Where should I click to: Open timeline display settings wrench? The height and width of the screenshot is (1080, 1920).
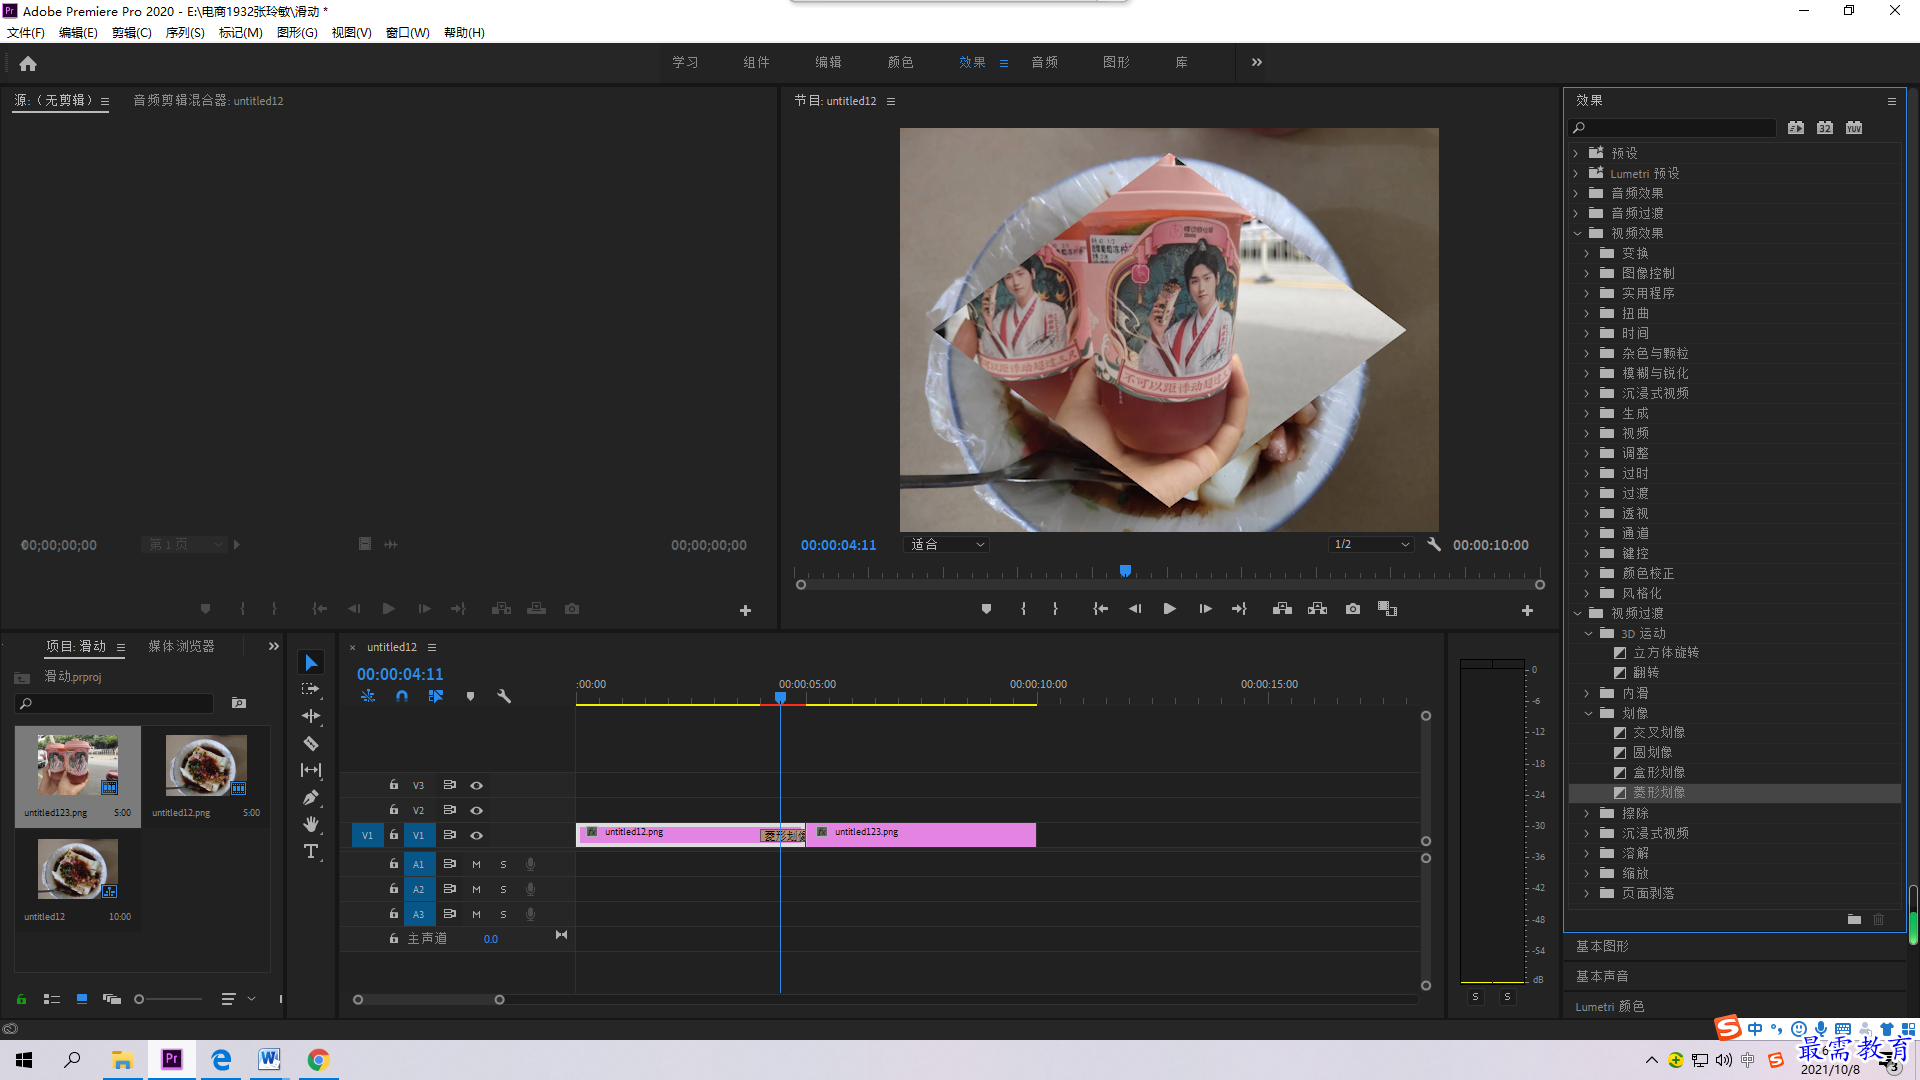(504, 696)
